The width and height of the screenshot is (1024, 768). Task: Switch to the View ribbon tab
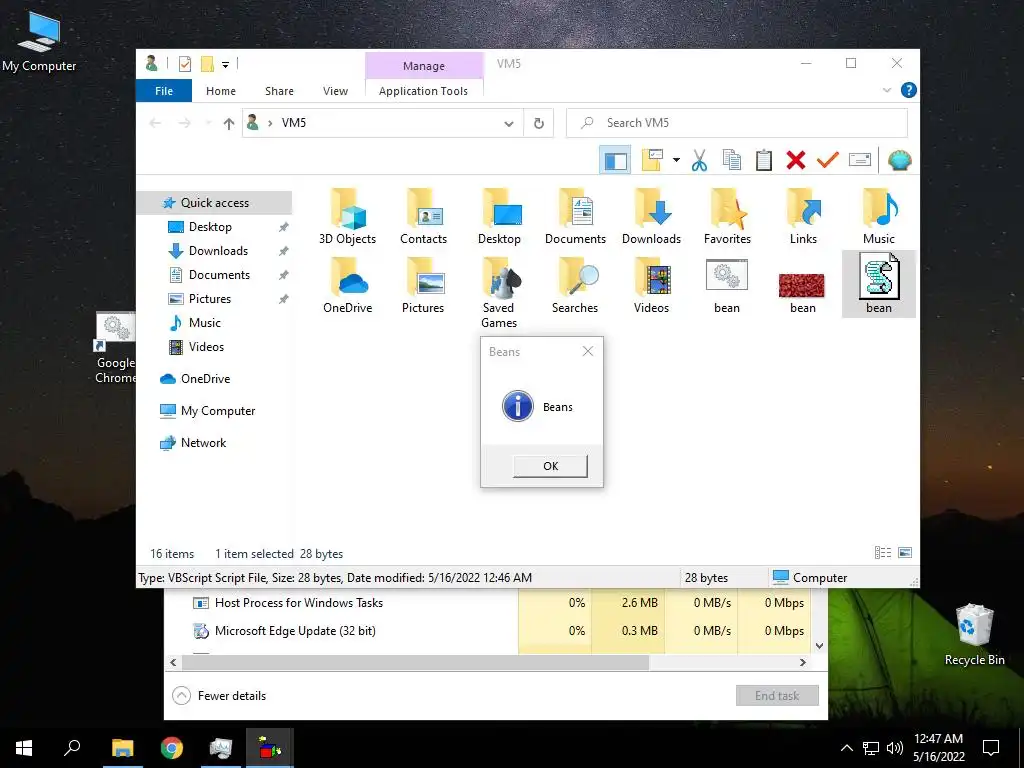pos(335,91)
